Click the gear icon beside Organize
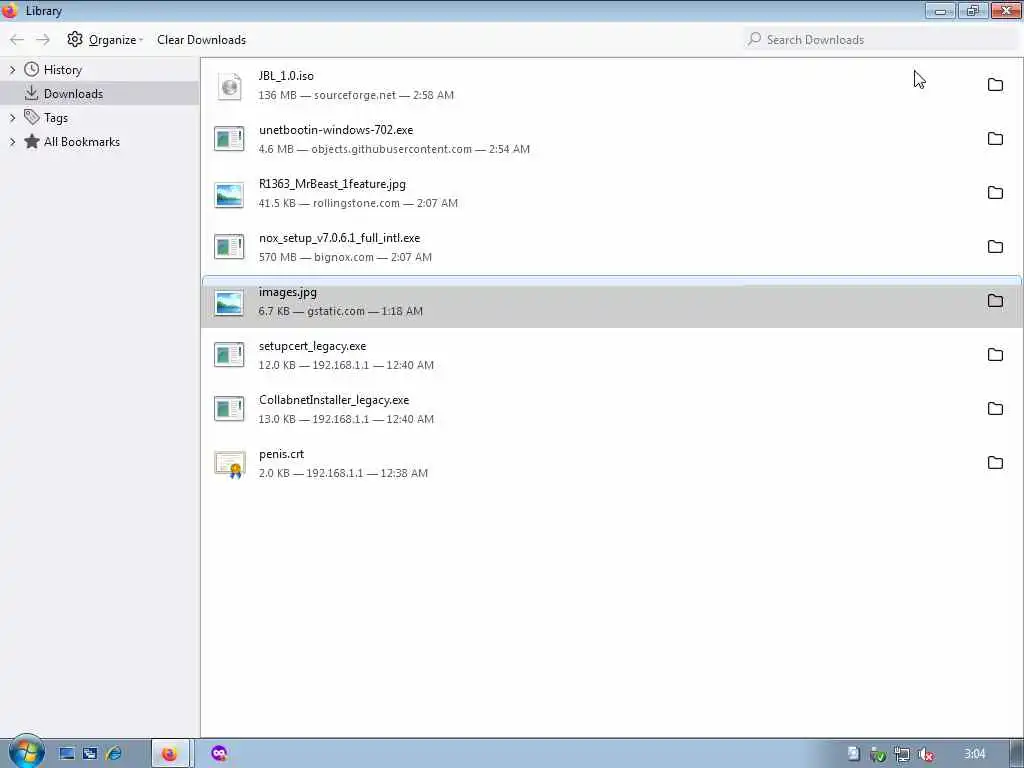Screen dimensions: 1024x768 (75, 39)
